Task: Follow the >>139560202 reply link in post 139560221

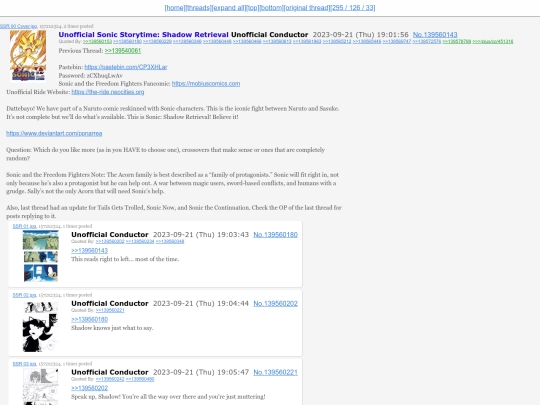Action: tap(90, 388)
